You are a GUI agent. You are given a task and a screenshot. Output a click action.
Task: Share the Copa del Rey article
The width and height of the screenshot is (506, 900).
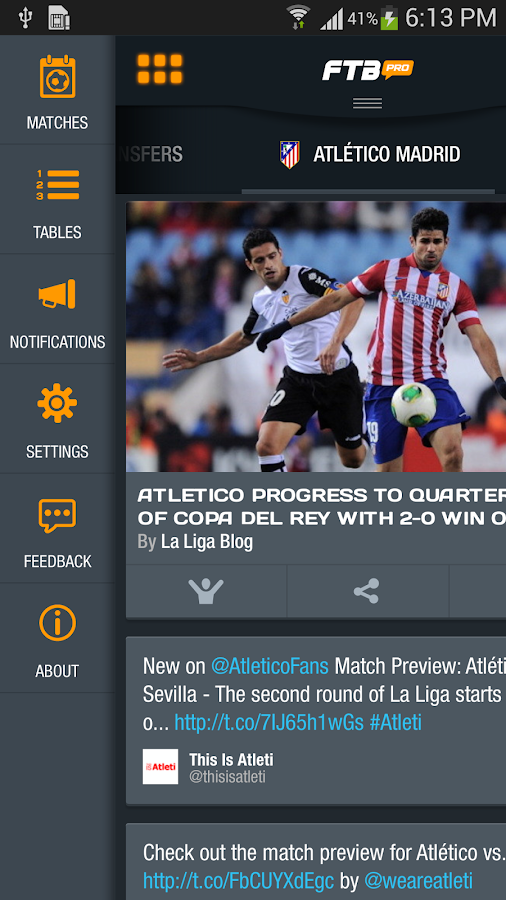click(x=367, y=591)
